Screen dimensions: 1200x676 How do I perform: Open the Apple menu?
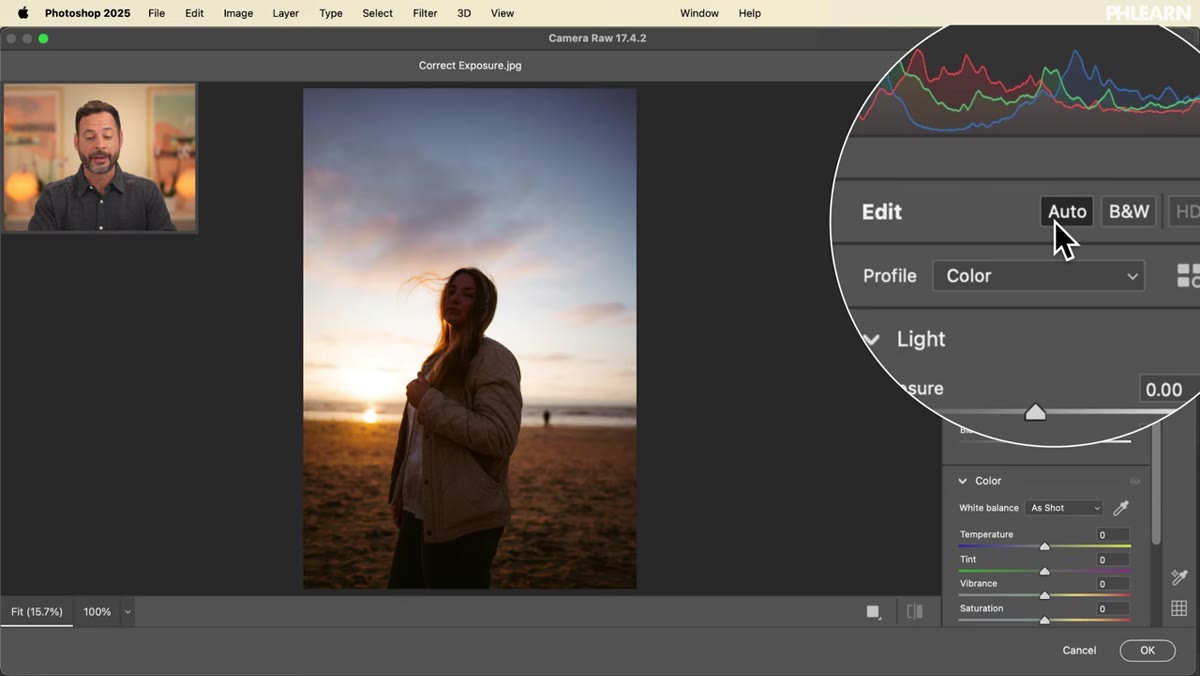coord(23,13)
